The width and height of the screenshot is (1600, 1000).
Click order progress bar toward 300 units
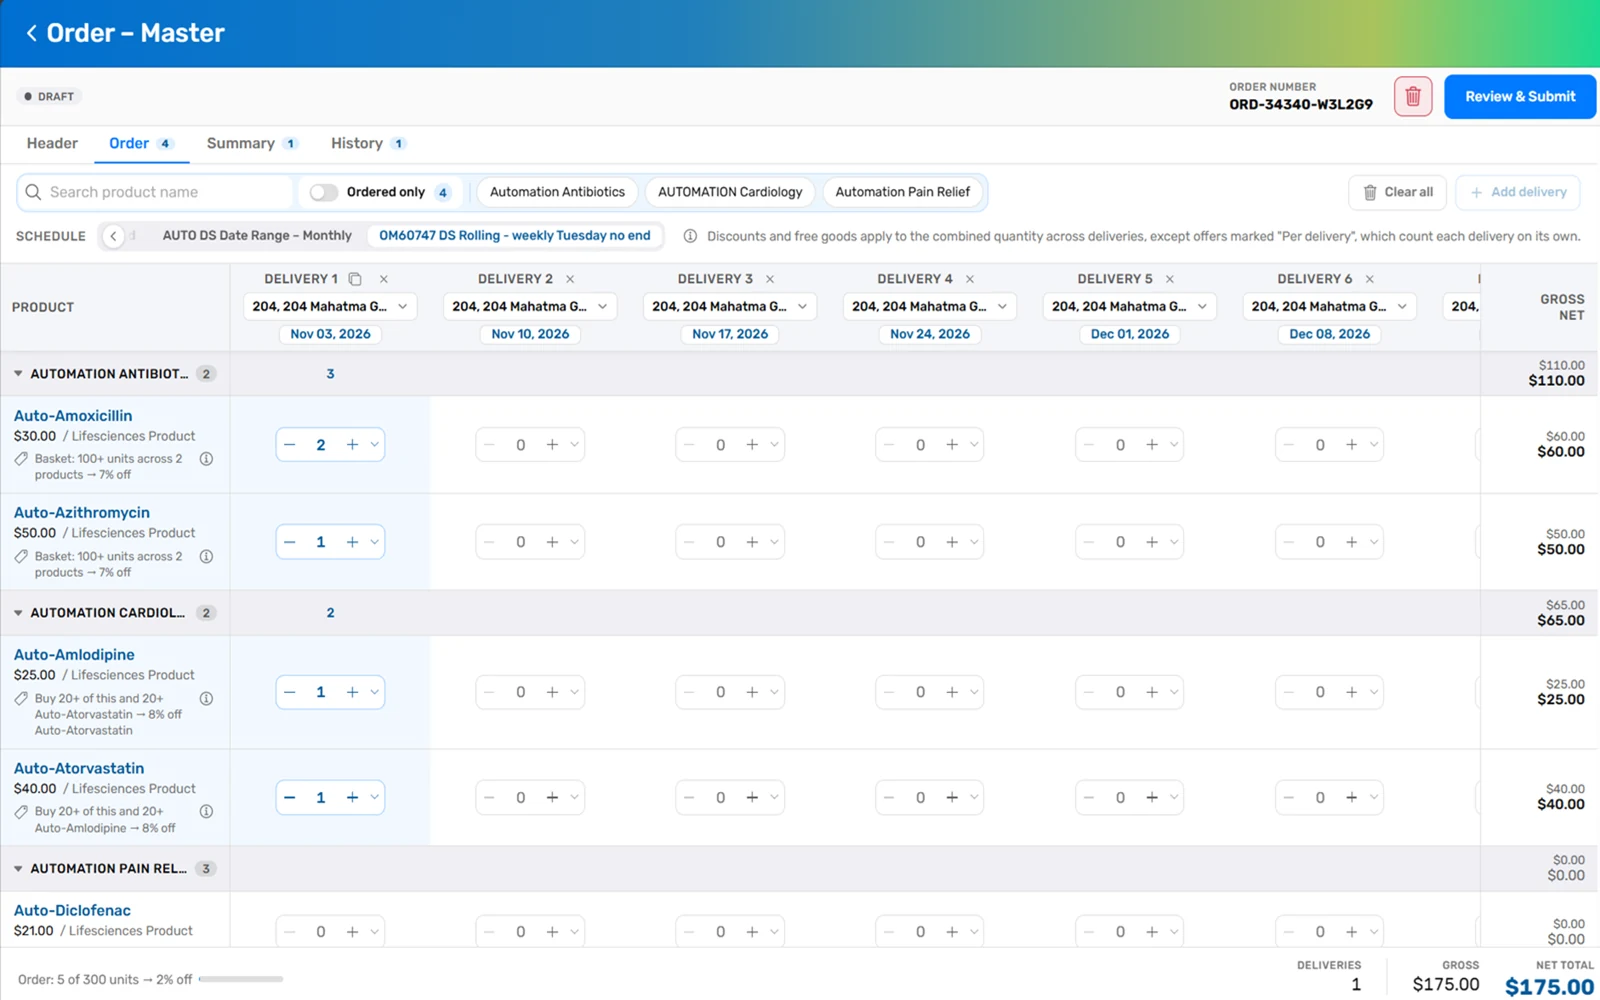pyautogui.click(x=241, y=980)
